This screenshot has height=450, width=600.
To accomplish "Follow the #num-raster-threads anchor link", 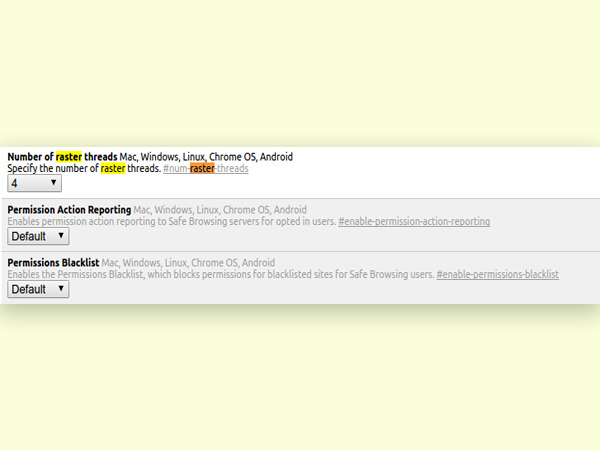I will pyautogui.click(x=205, y=169).
